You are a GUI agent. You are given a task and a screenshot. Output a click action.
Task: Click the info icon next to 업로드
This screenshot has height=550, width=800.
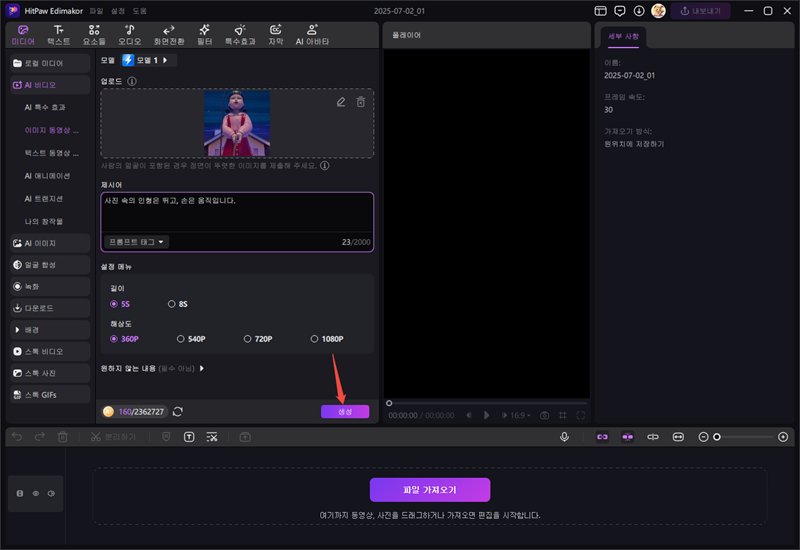pos(132,81)
